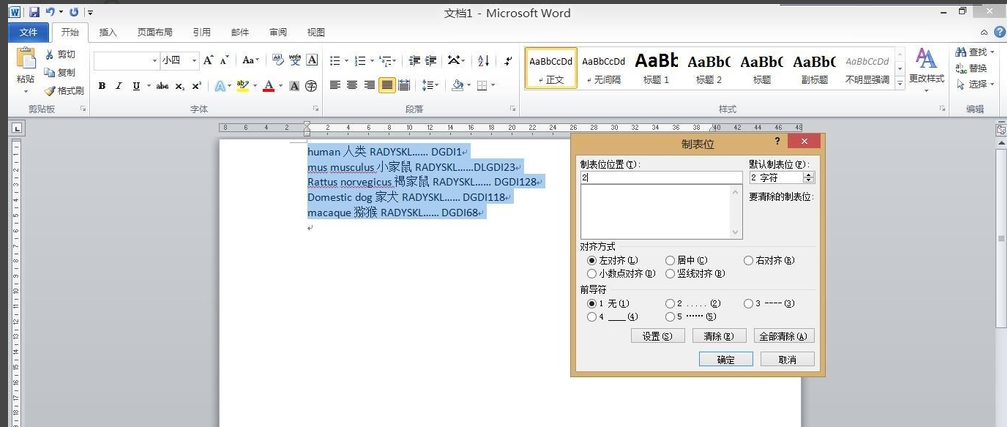
Task: Center-align the paragraph text
Action: coord(352,86)
